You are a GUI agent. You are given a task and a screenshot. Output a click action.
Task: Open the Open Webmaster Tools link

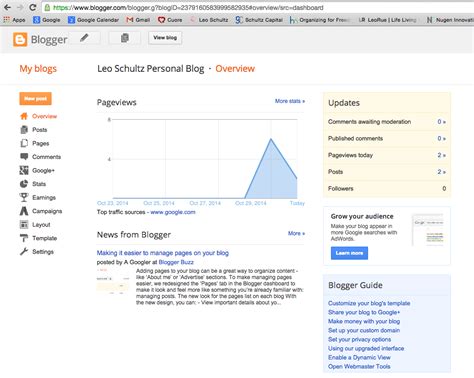(x=359, y=366)
